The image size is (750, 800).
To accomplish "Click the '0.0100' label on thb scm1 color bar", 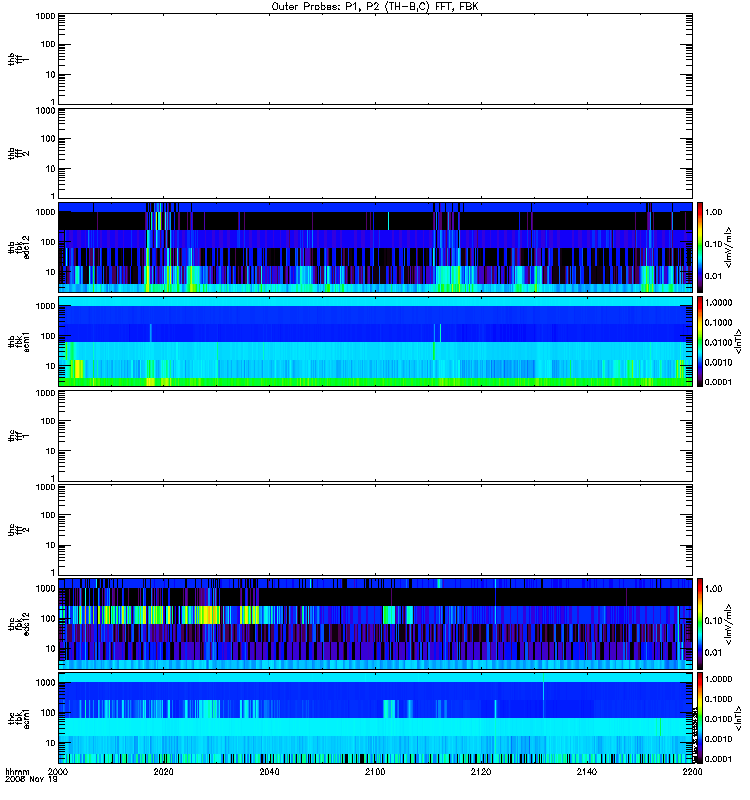I will click(718, 342).
